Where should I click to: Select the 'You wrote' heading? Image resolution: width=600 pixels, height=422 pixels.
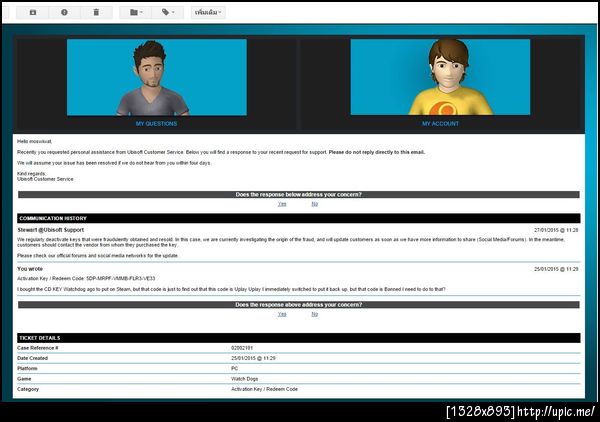30,269
